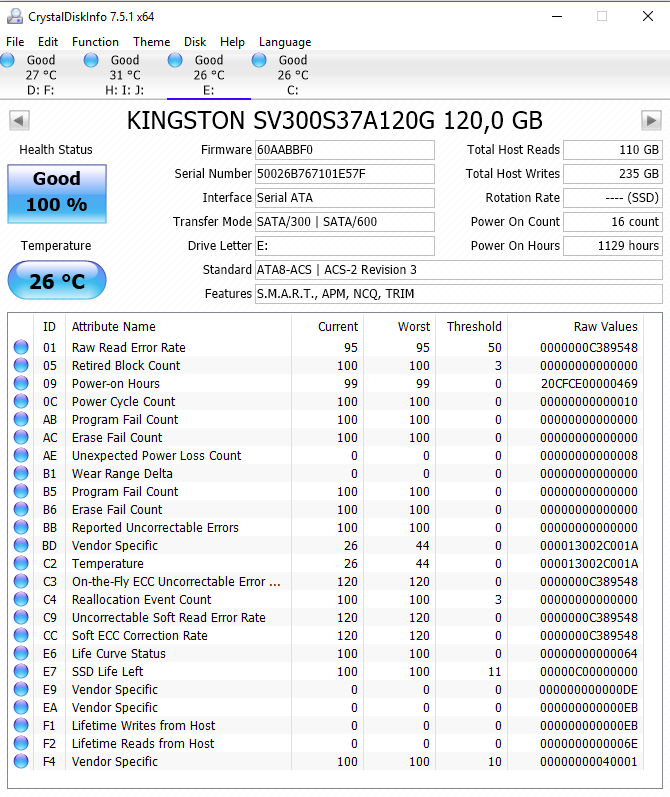Select raw value 000000000000DE
Screen dimensions: 670x797
[589, 690]
